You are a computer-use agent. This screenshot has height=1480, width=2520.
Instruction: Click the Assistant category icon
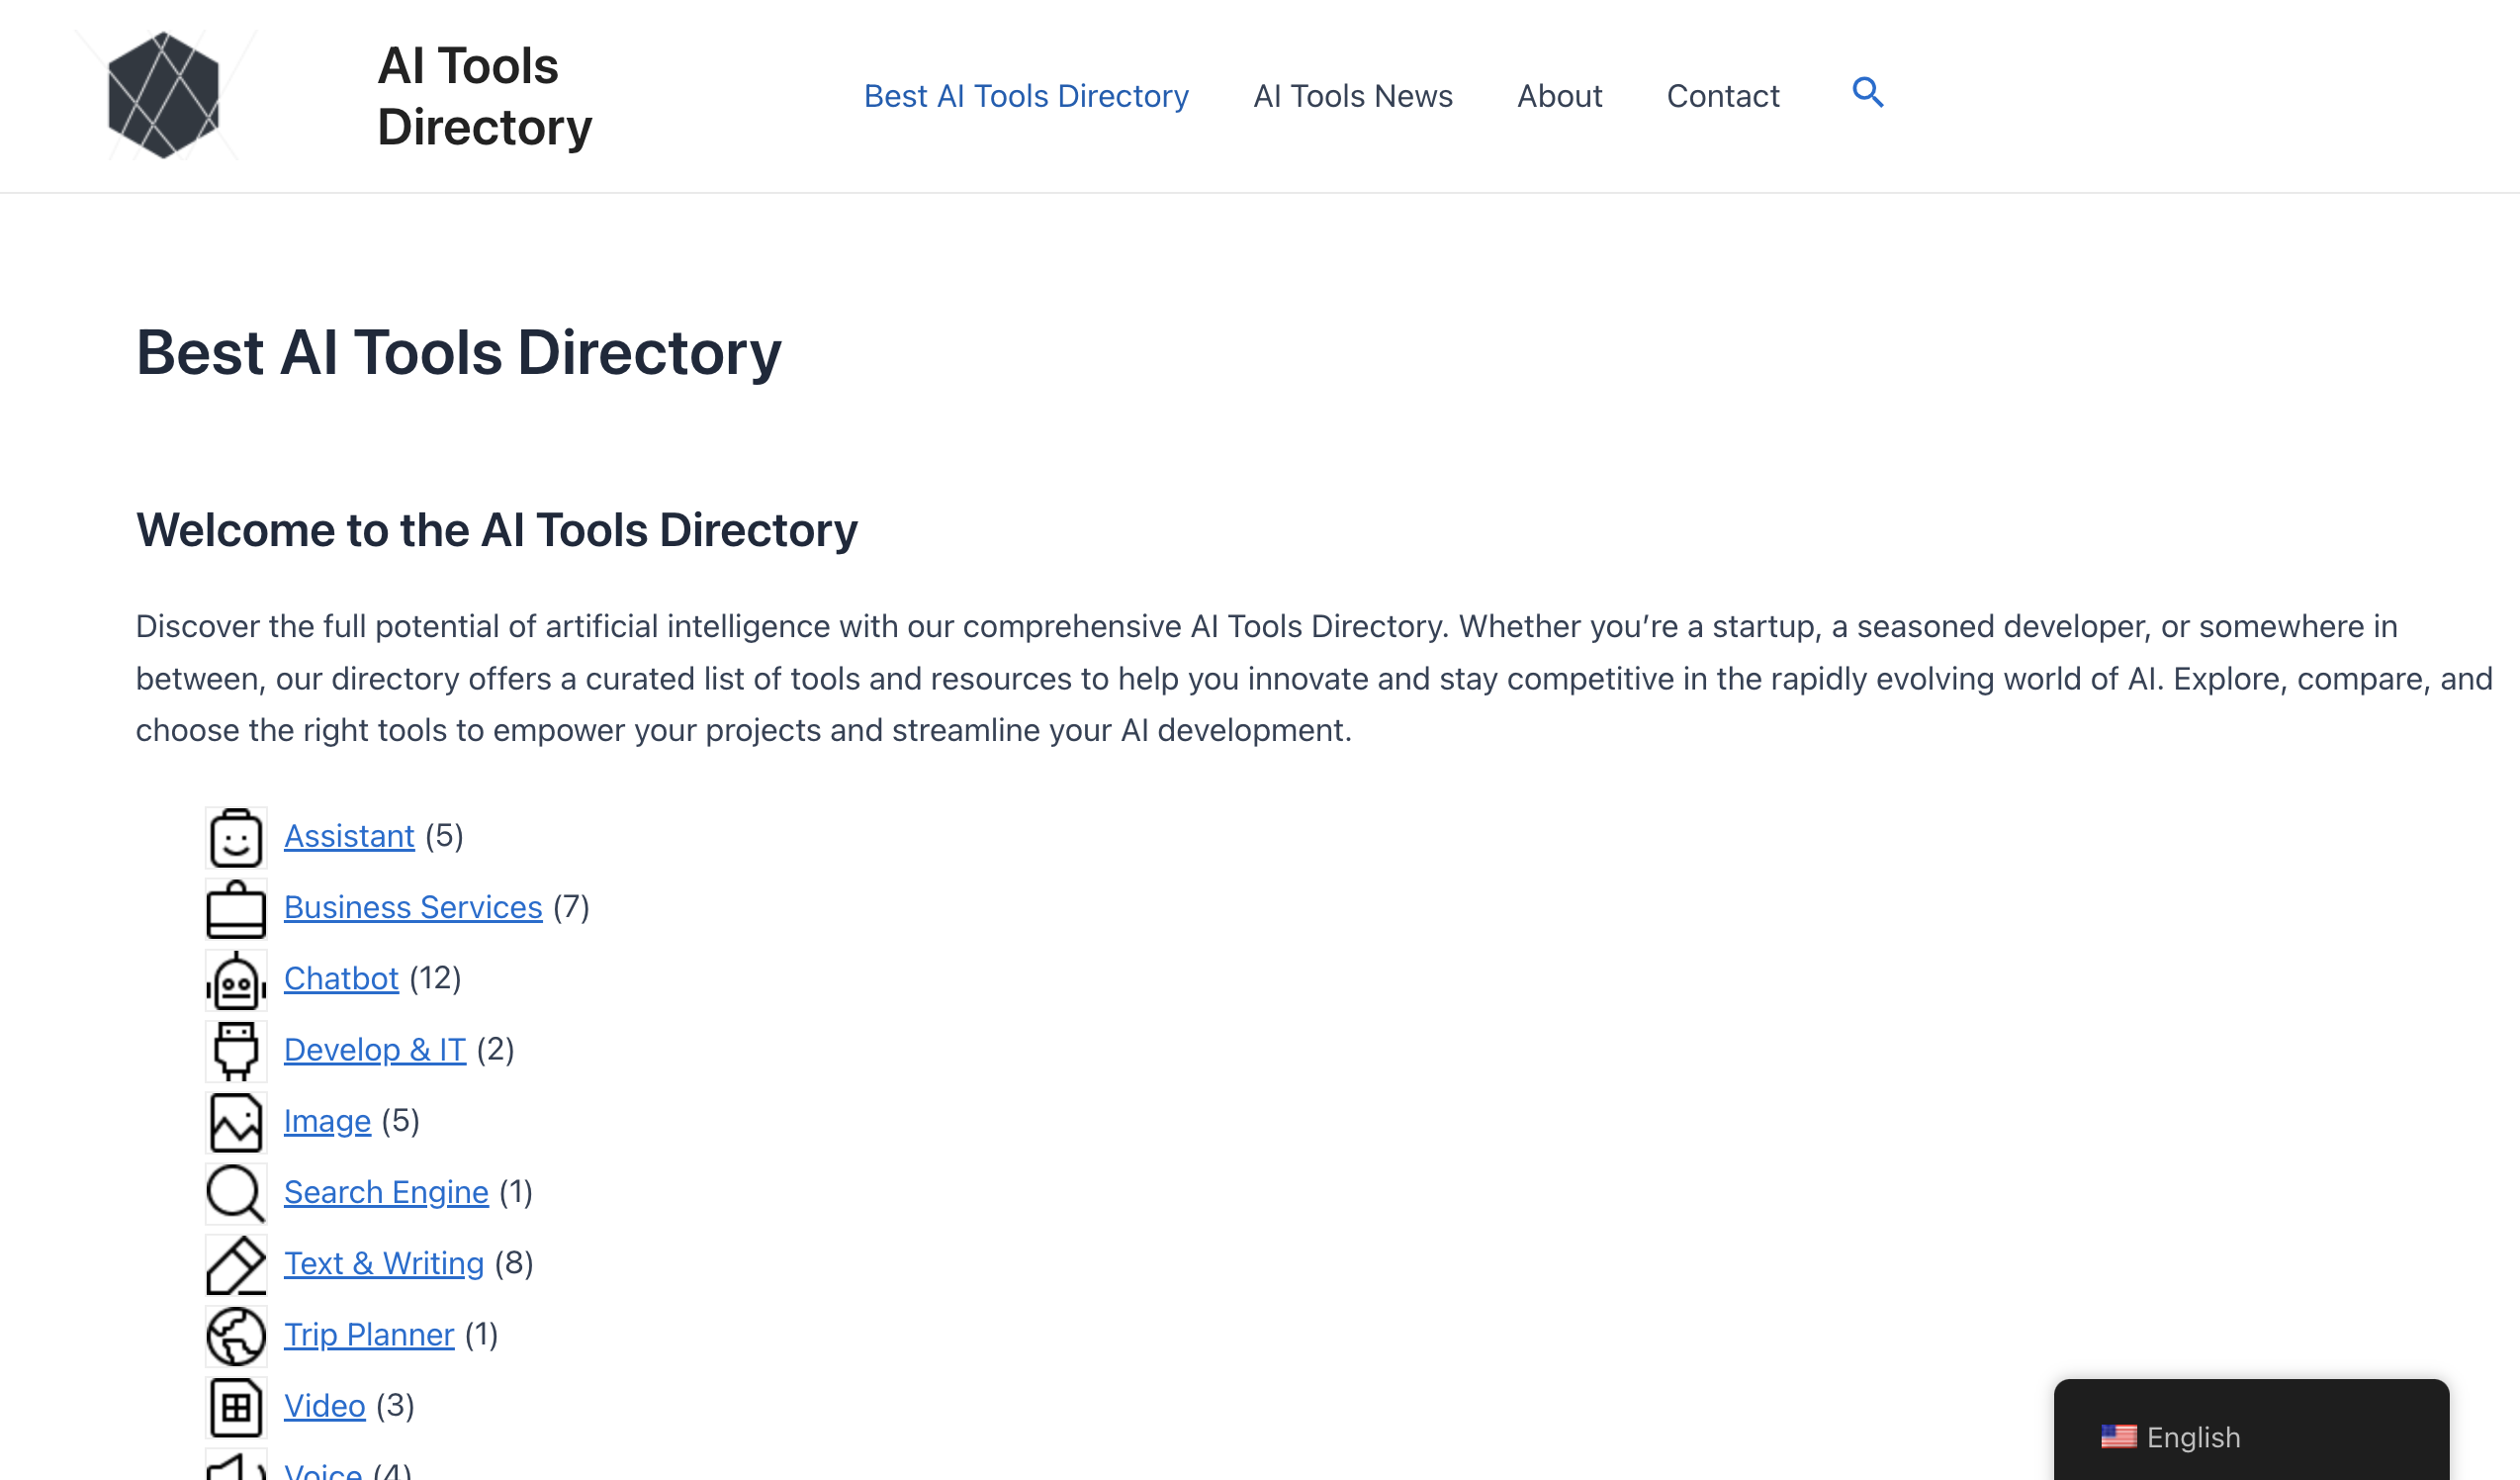point(236,838)
